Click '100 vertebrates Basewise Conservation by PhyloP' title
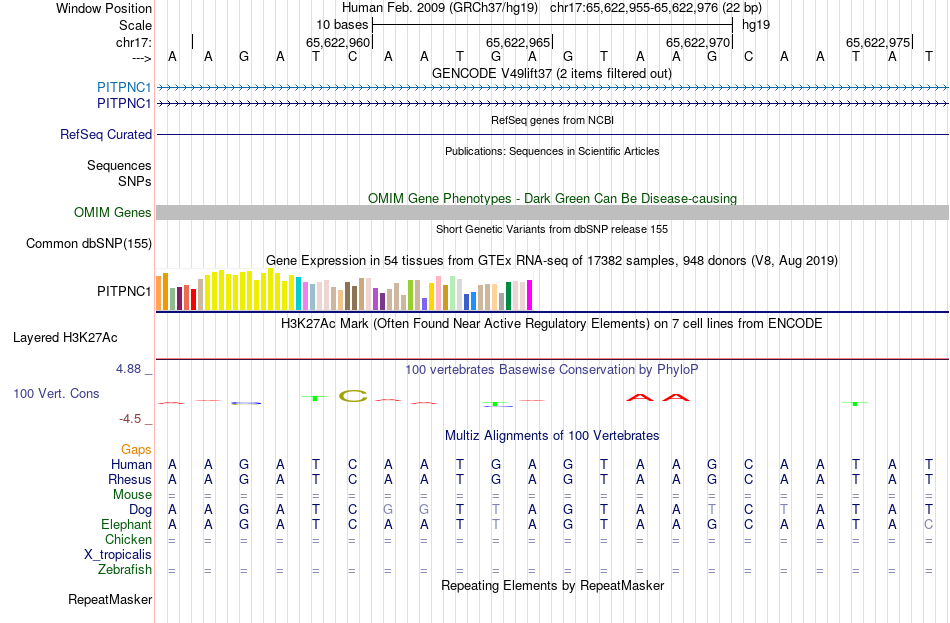The width and height of the screenshot is (950, 623). coord(552,370)
